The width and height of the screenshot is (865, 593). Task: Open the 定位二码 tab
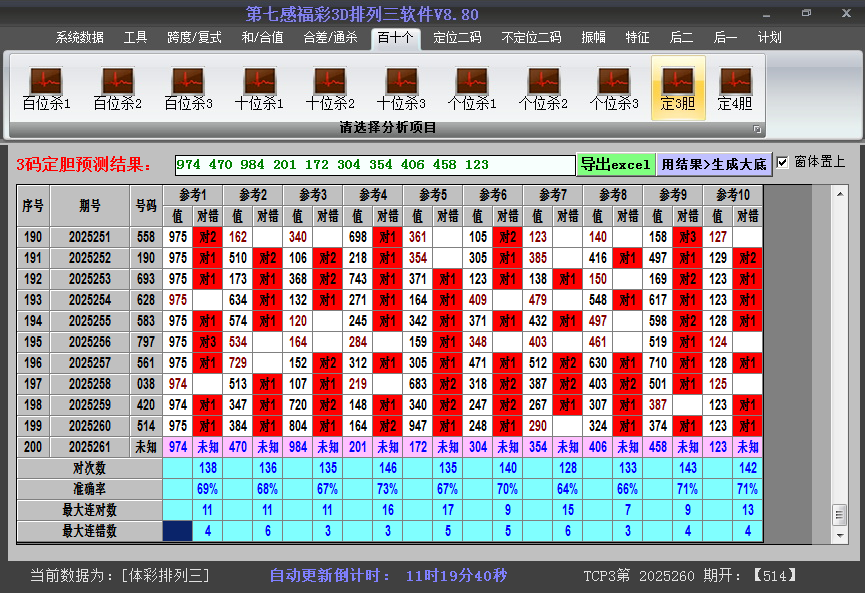(457, 37)
